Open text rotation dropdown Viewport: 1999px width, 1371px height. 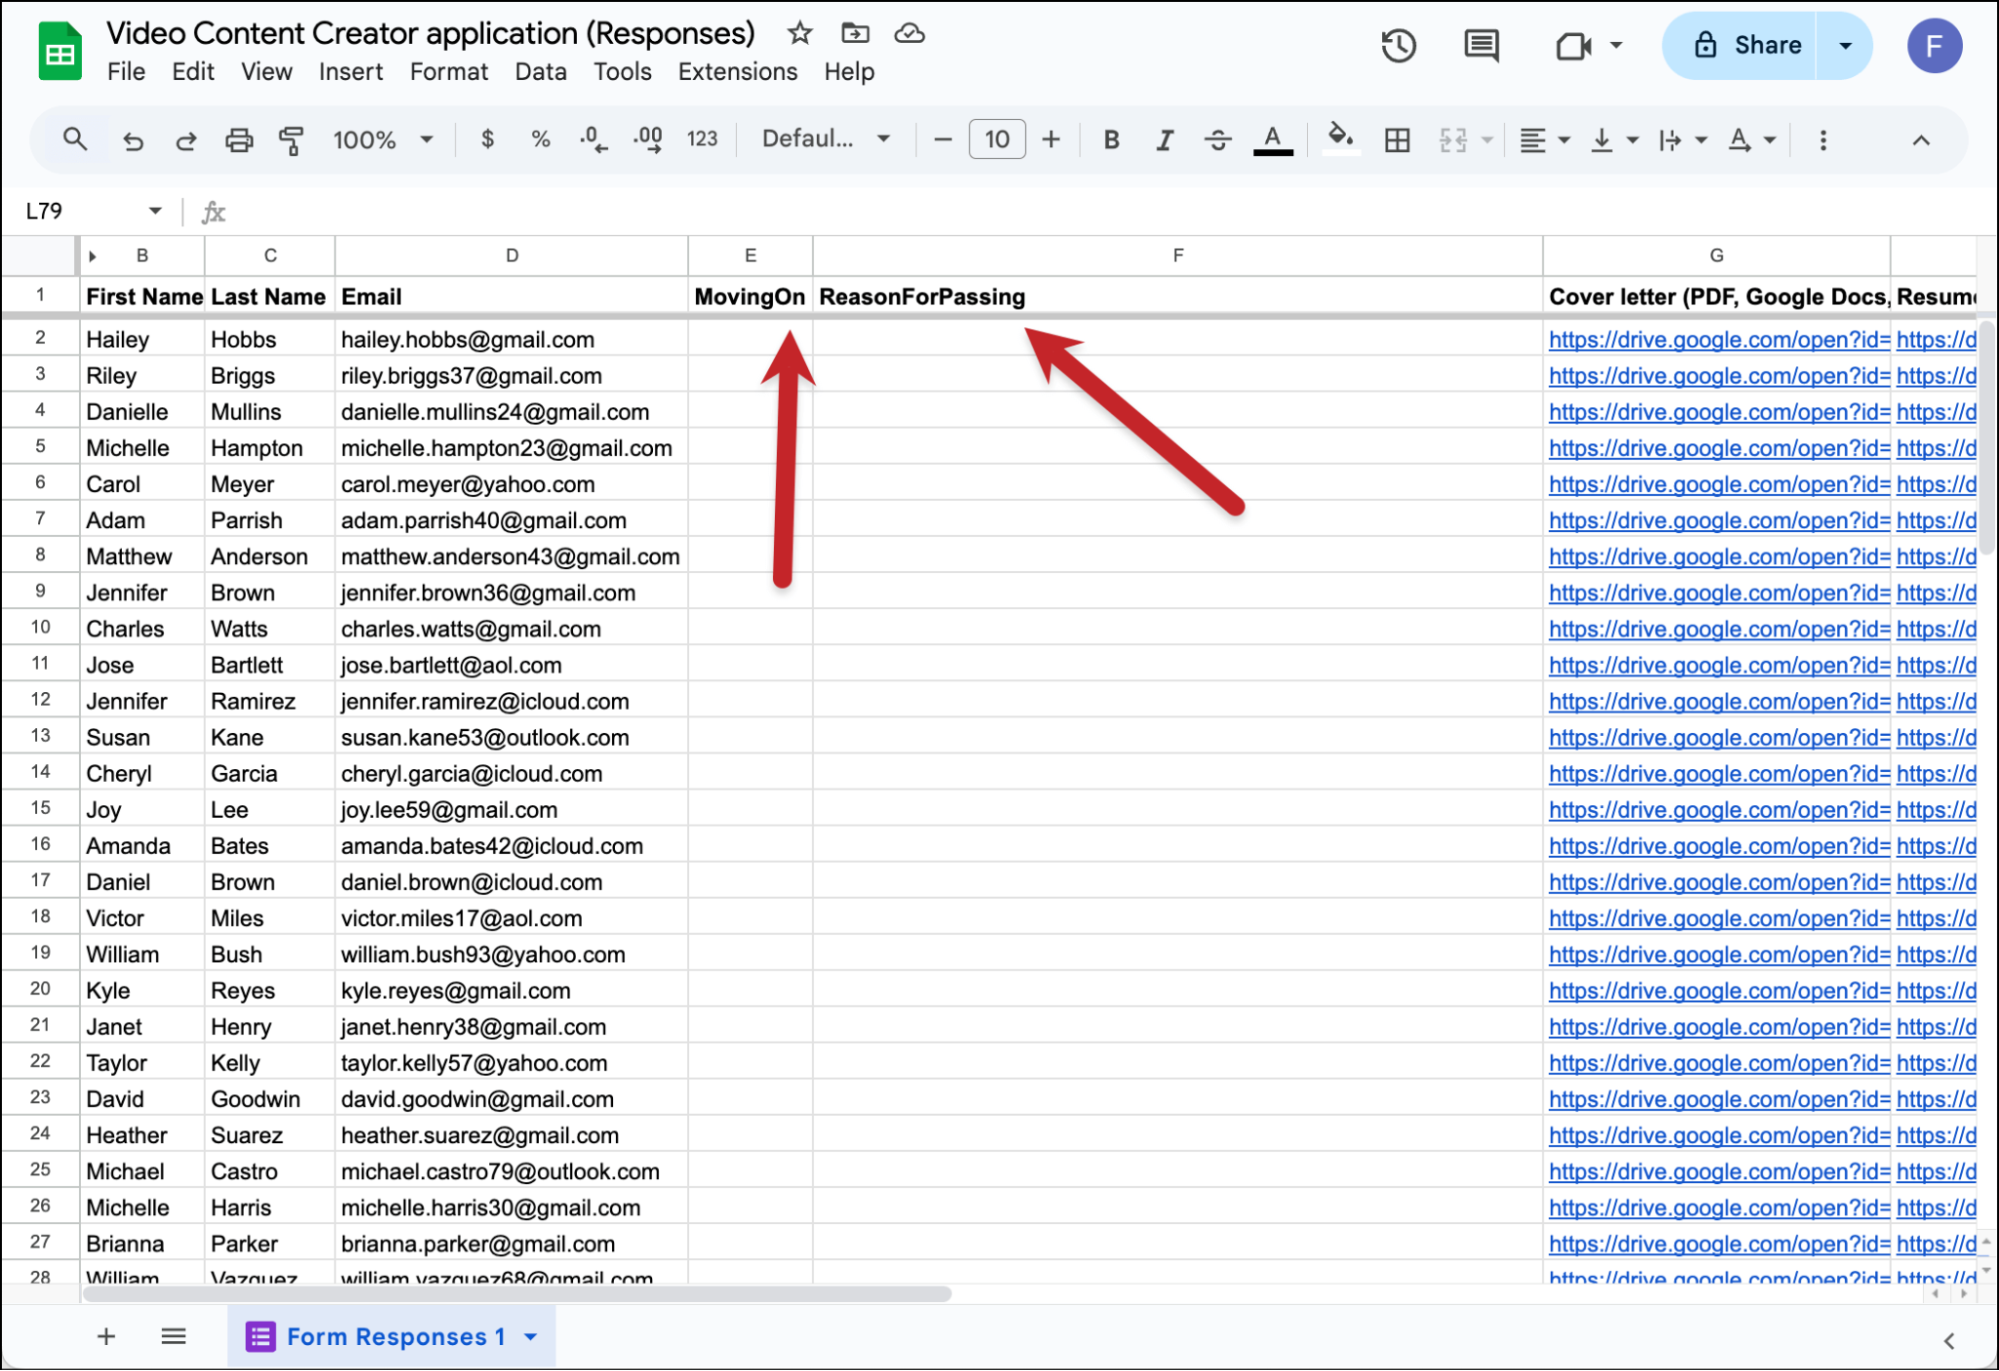click(x=1751, y=140)
